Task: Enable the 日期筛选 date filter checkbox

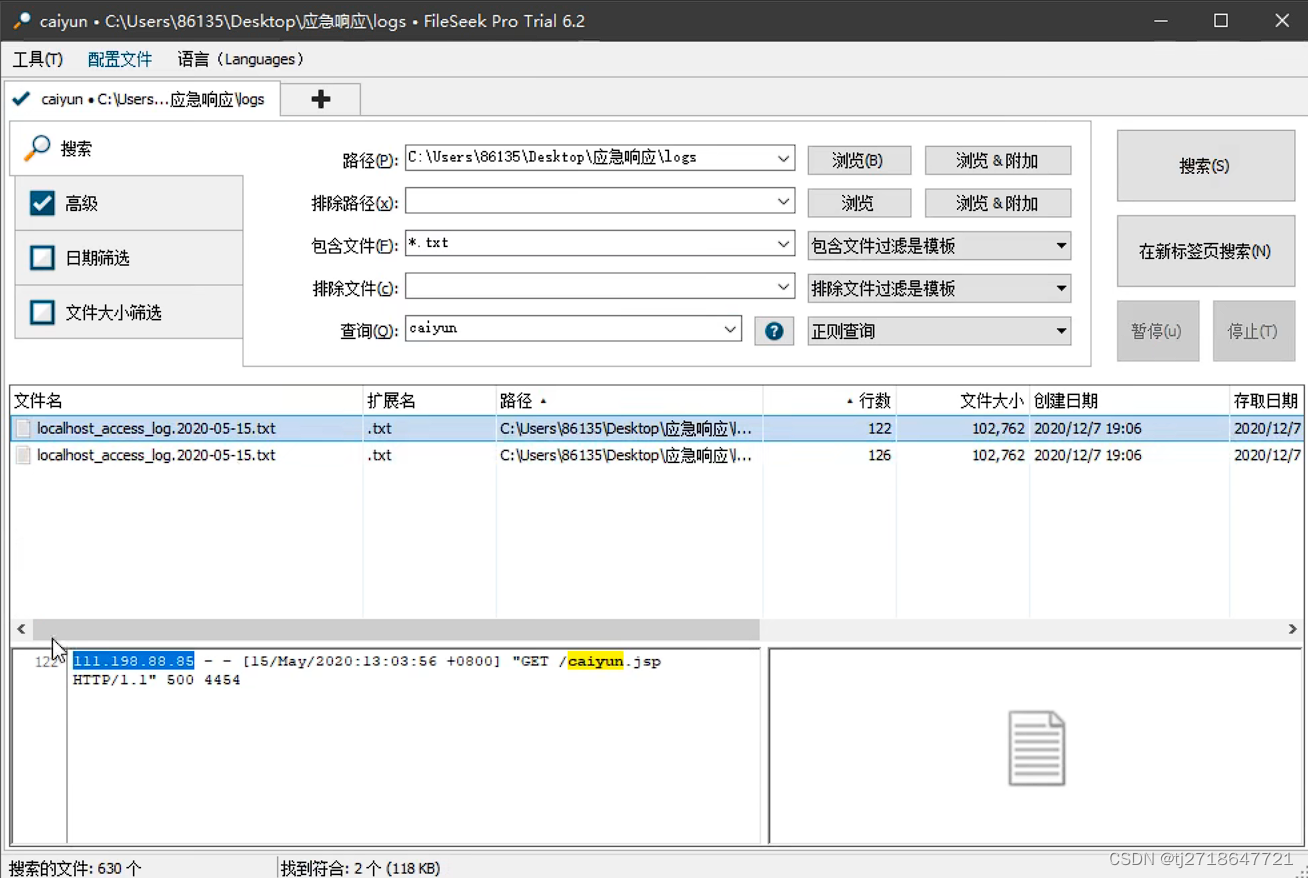Action: [x=41, y=257]
